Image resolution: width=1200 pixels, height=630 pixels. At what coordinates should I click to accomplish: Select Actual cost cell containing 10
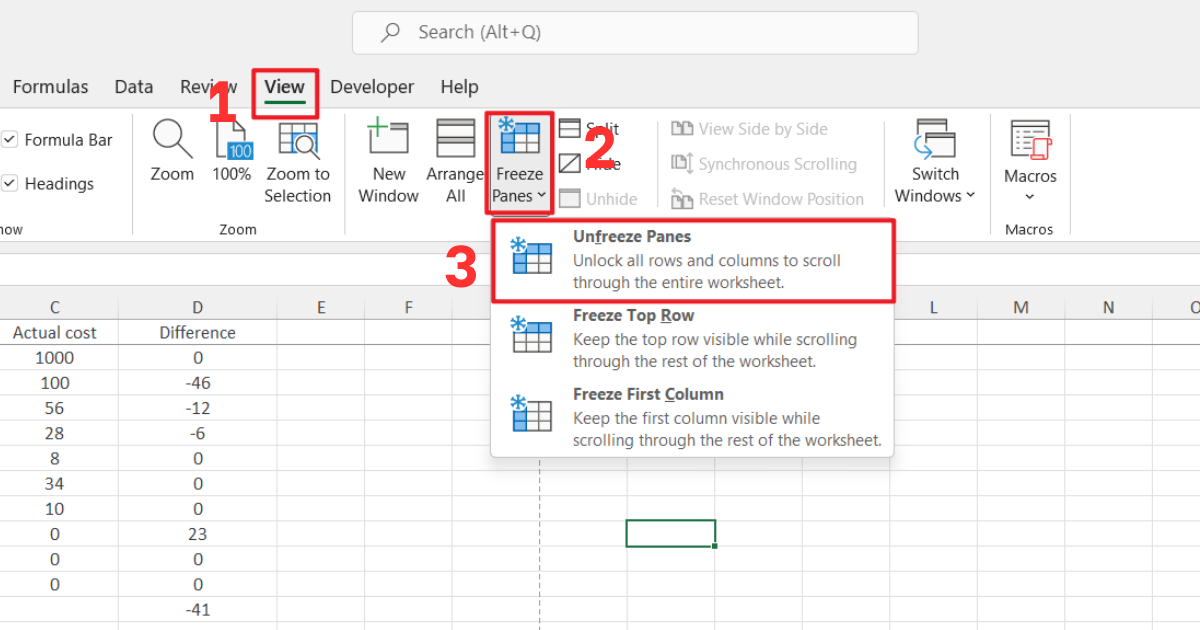click(x=55, y=509)
